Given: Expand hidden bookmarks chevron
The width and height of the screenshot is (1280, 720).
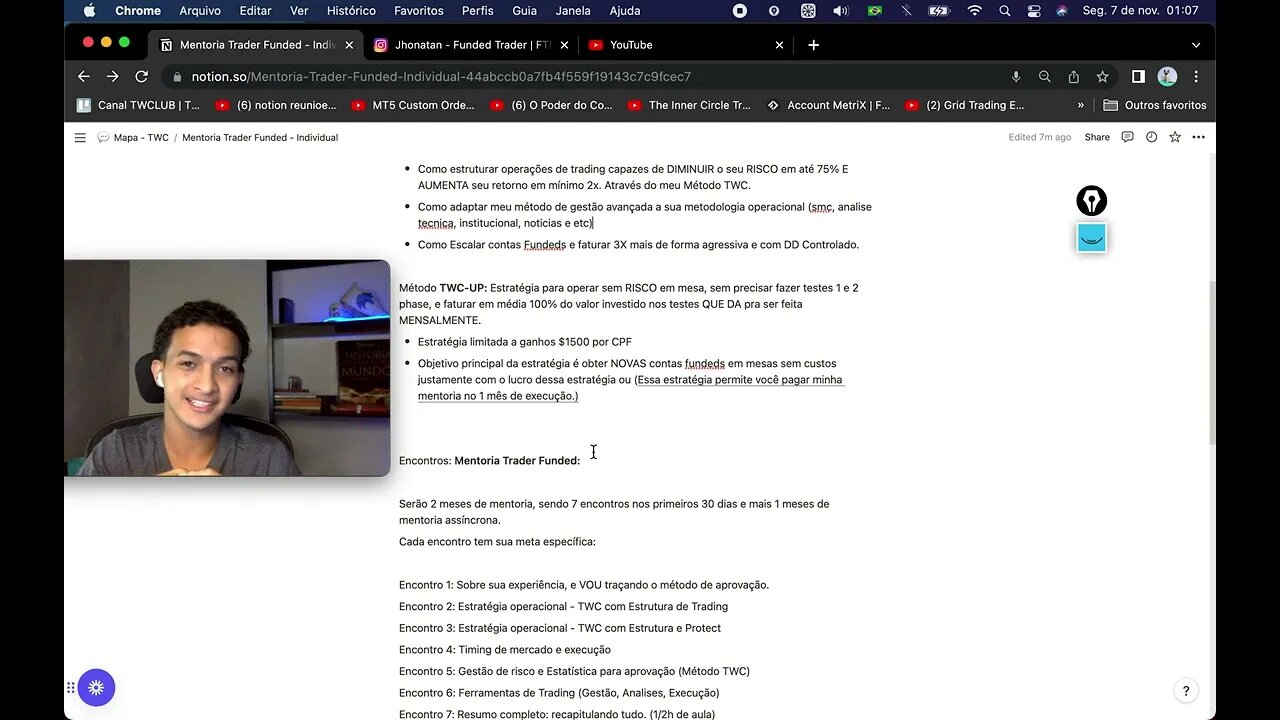Looking at the screenshot, I should coord(1080,105).
